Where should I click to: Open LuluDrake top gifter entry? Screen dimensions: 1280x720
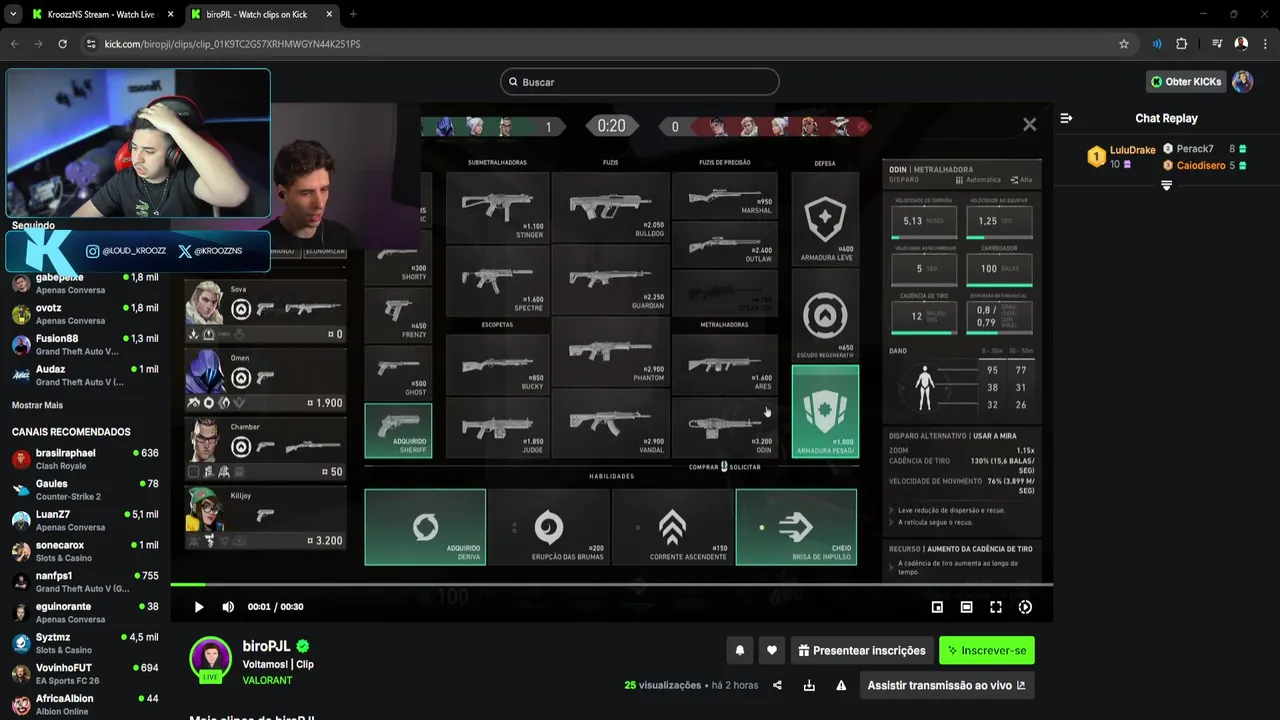pyautogui.click(x=1122, y=156)
